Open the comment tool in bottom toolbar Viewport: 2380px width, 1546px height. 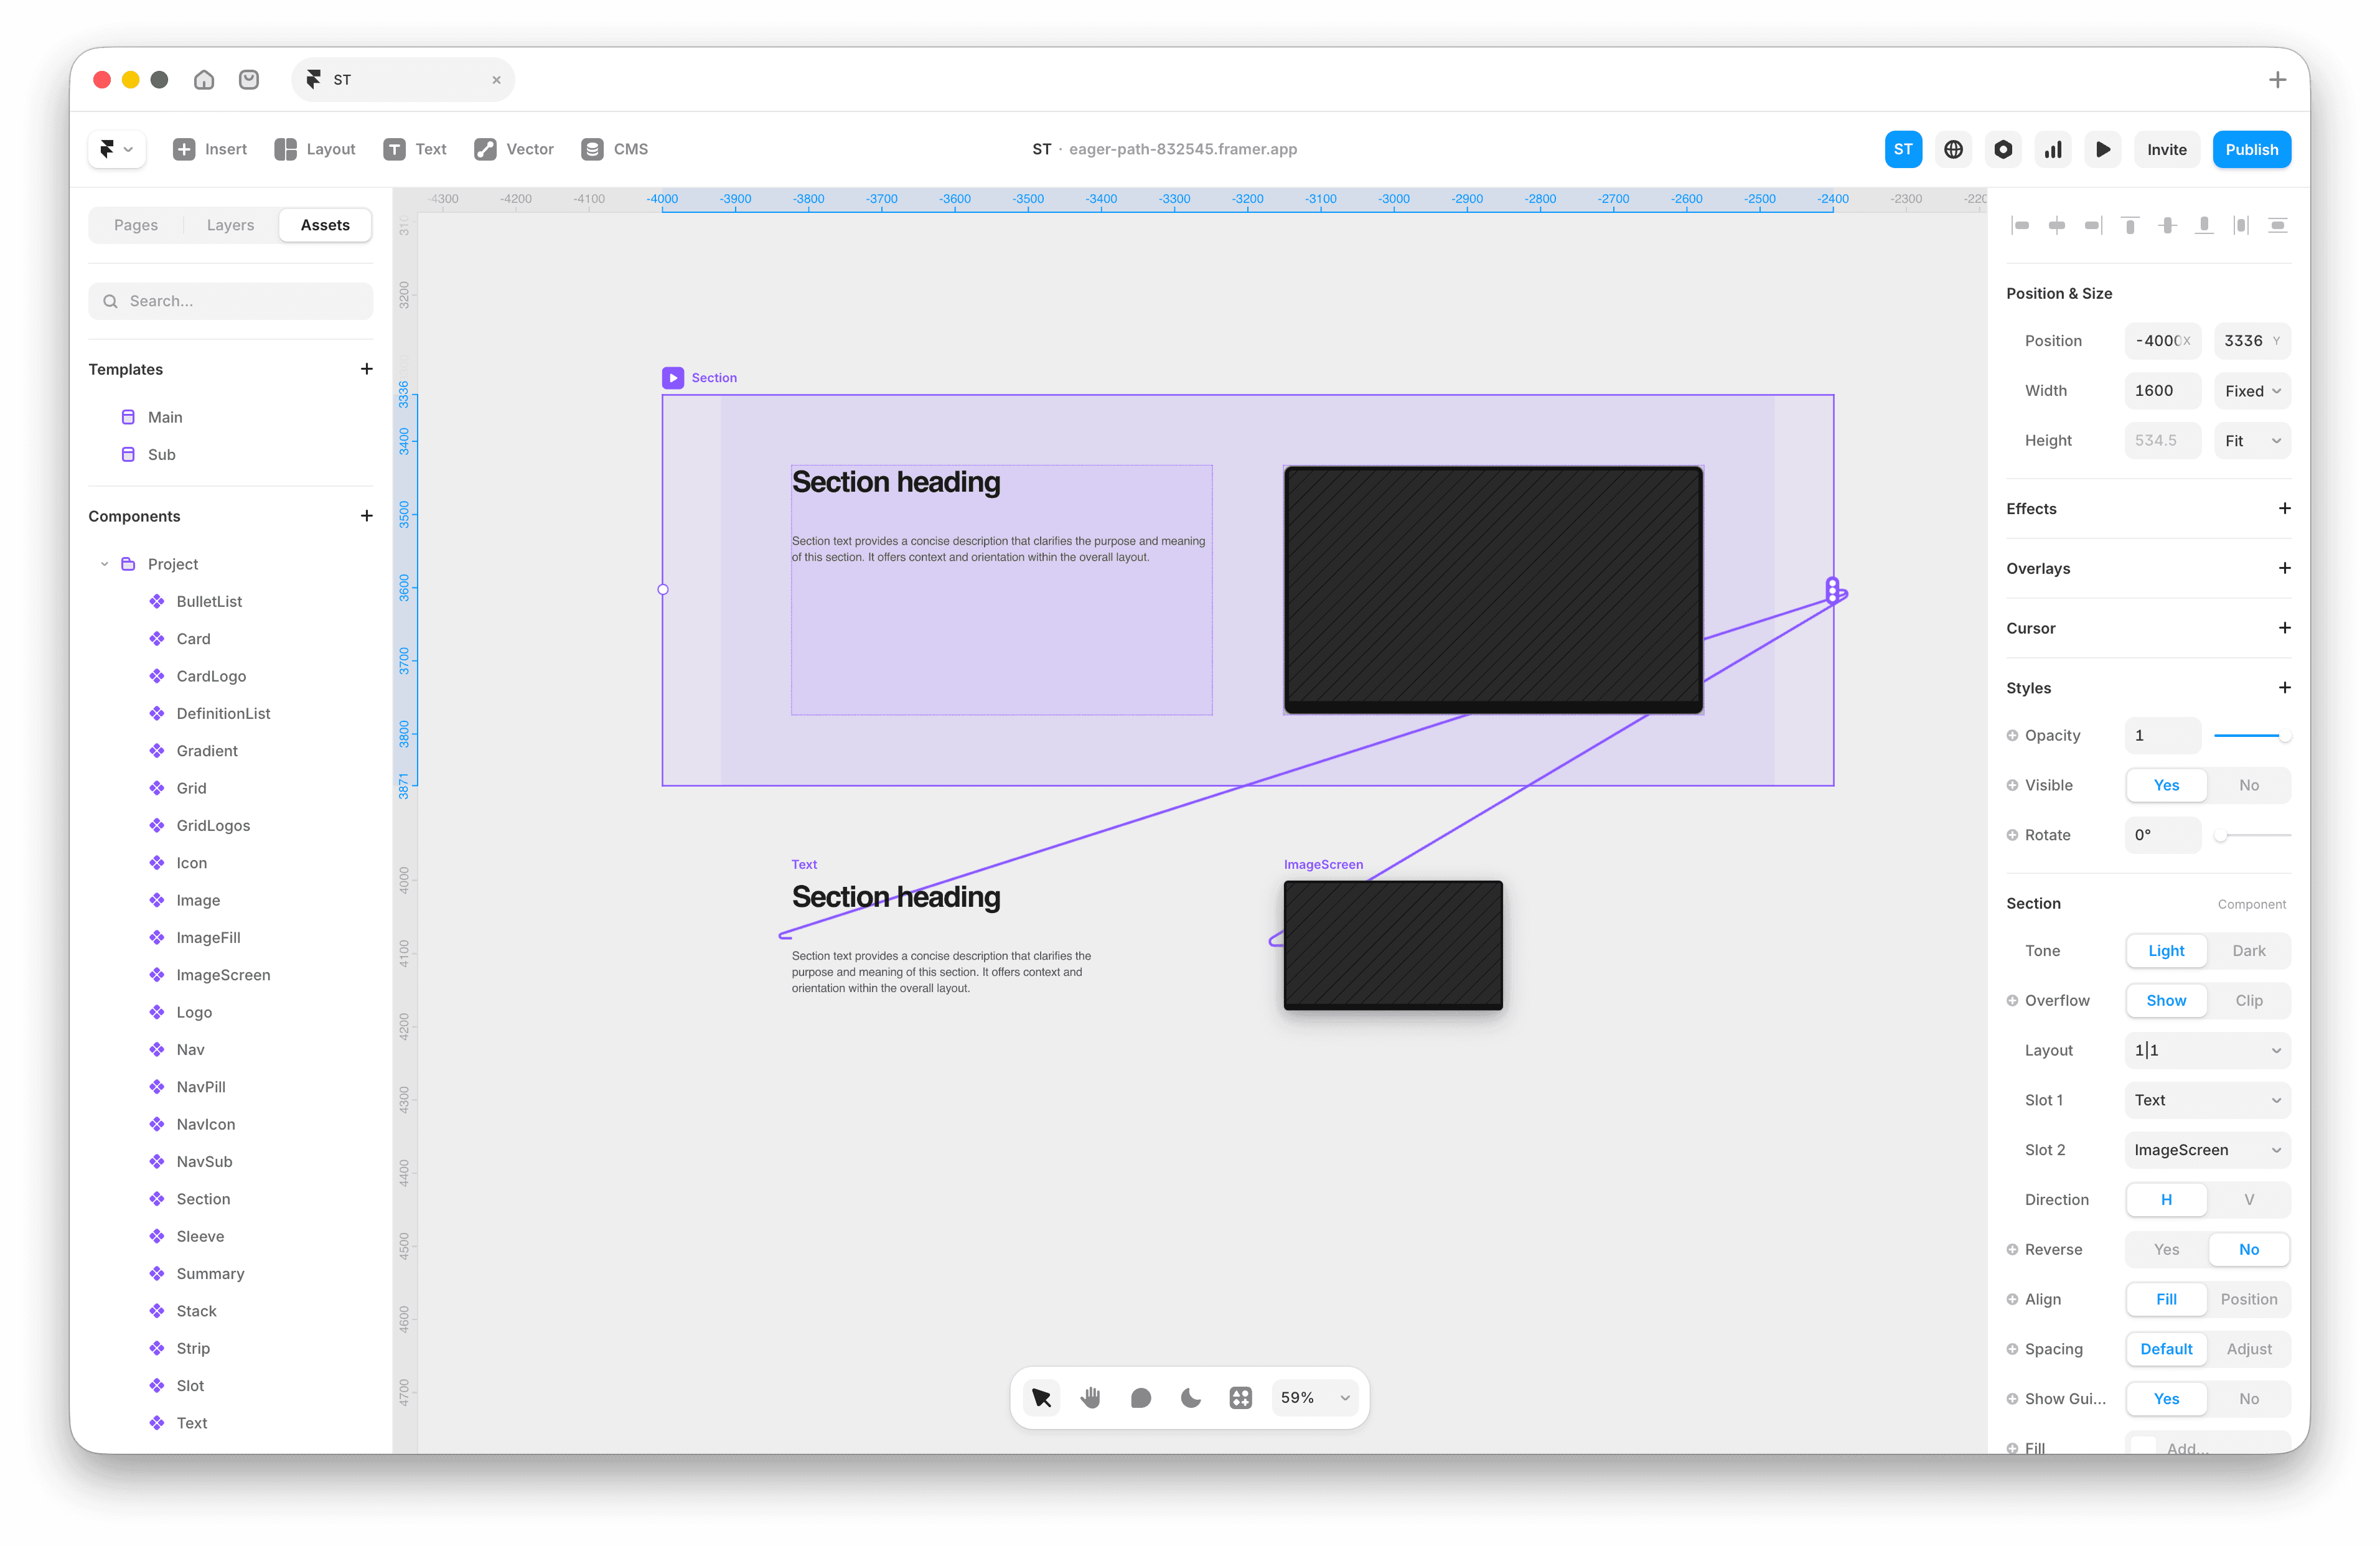[1140, 1397]
